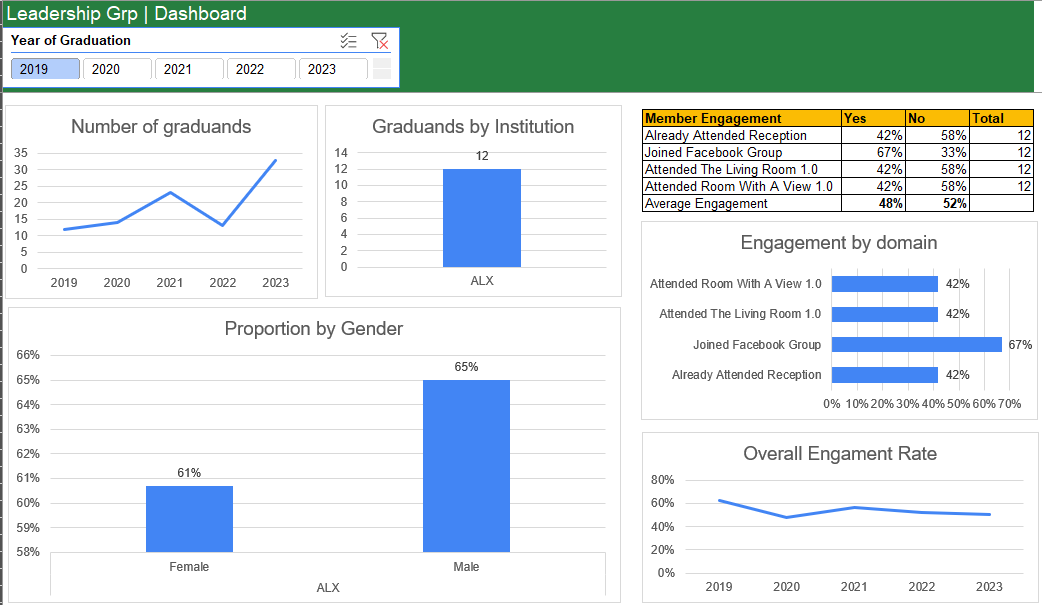Click the Overall Engagment Rate chart title

point(840,454)
